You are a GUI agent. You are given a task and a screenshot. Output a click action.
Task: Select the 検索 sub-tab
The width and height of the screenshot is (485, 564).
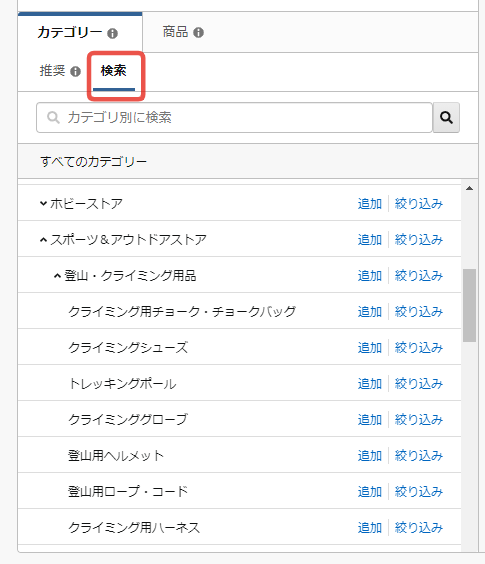coord(114,71)
